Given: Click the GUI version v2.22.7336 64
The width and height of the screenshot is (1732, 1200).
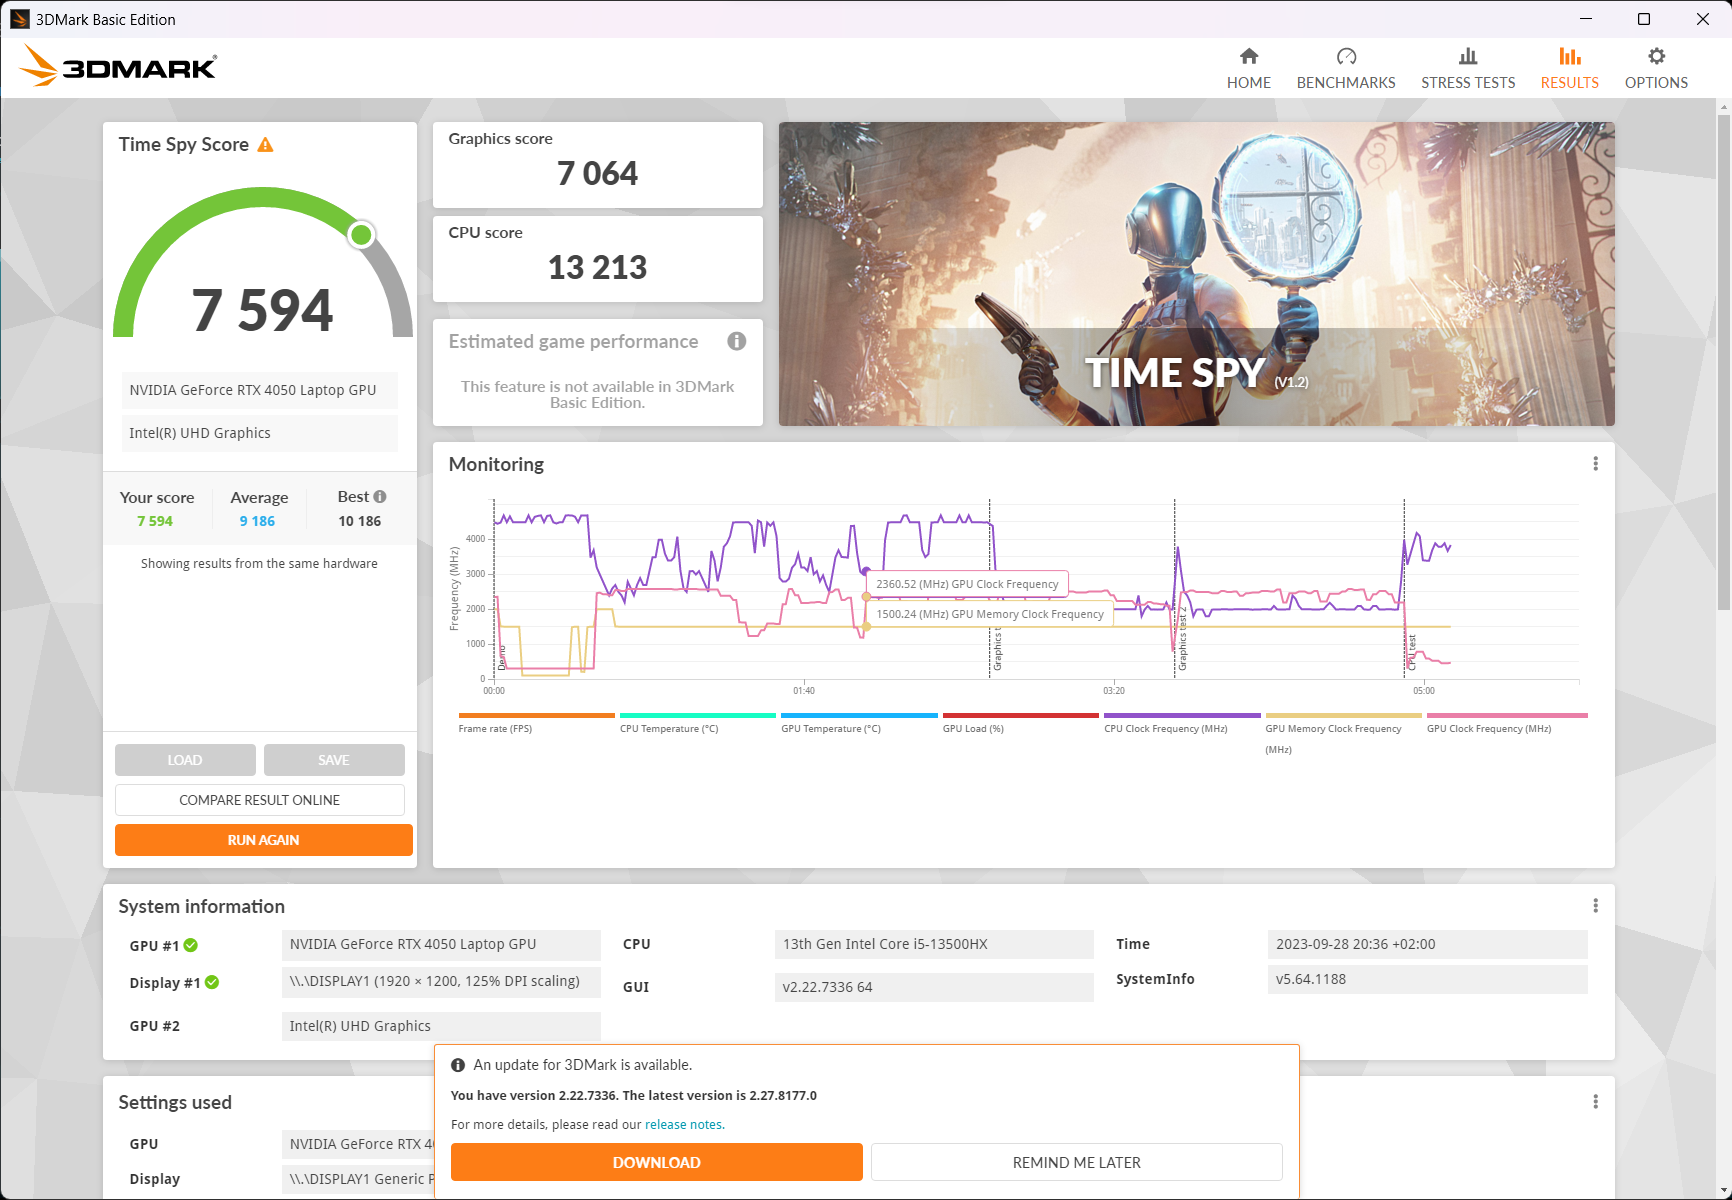Looking at the screenshot, I should point(934,987).
